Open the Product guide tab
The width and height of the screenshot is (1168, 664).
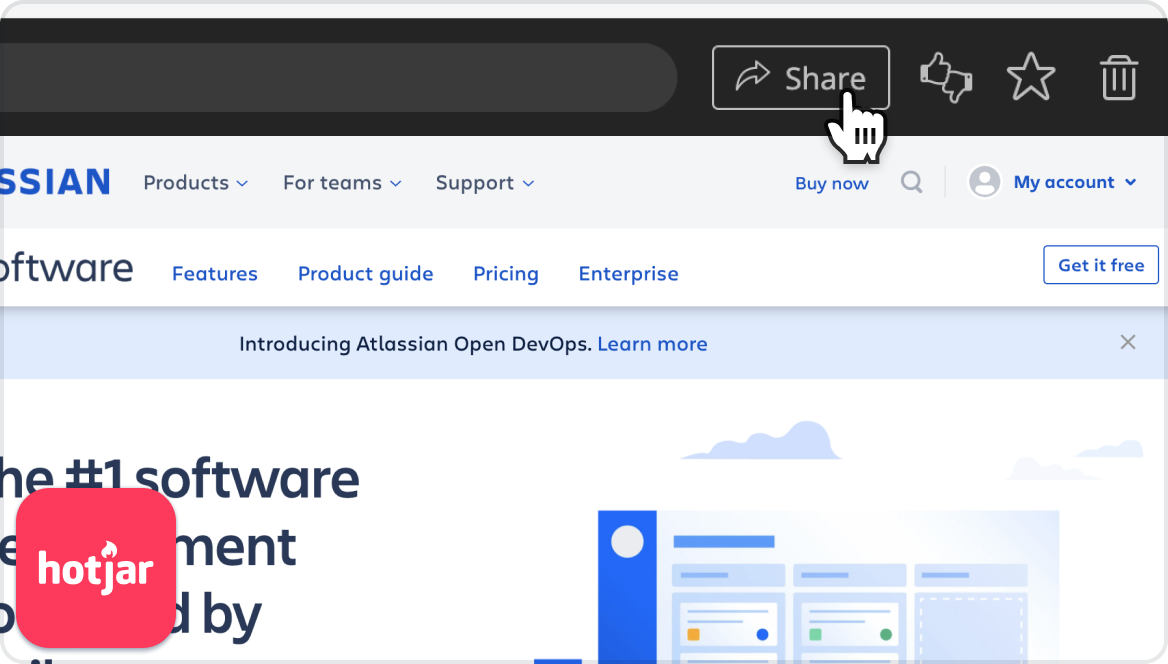(x=366, y=273)
